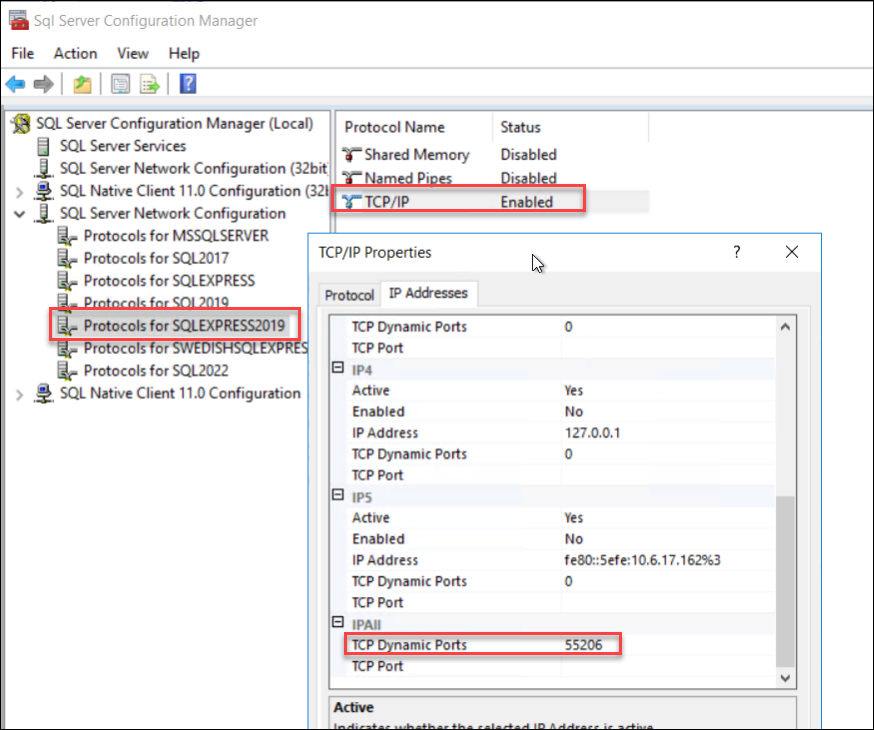Open the Action menu

pos(75,53)
